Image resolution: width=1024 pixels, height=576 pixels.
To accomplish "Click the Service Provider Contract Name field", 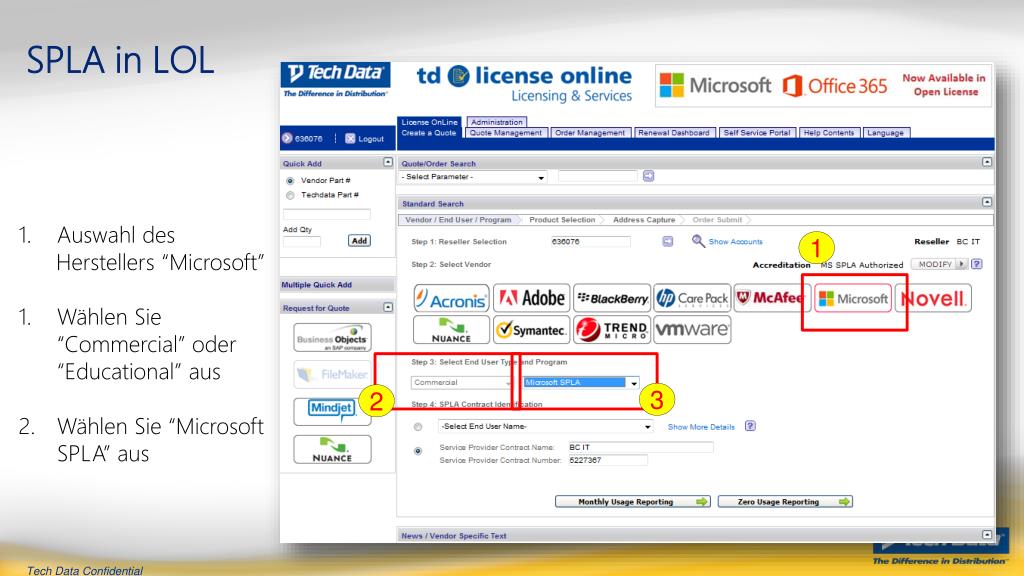I will point(641,447).
